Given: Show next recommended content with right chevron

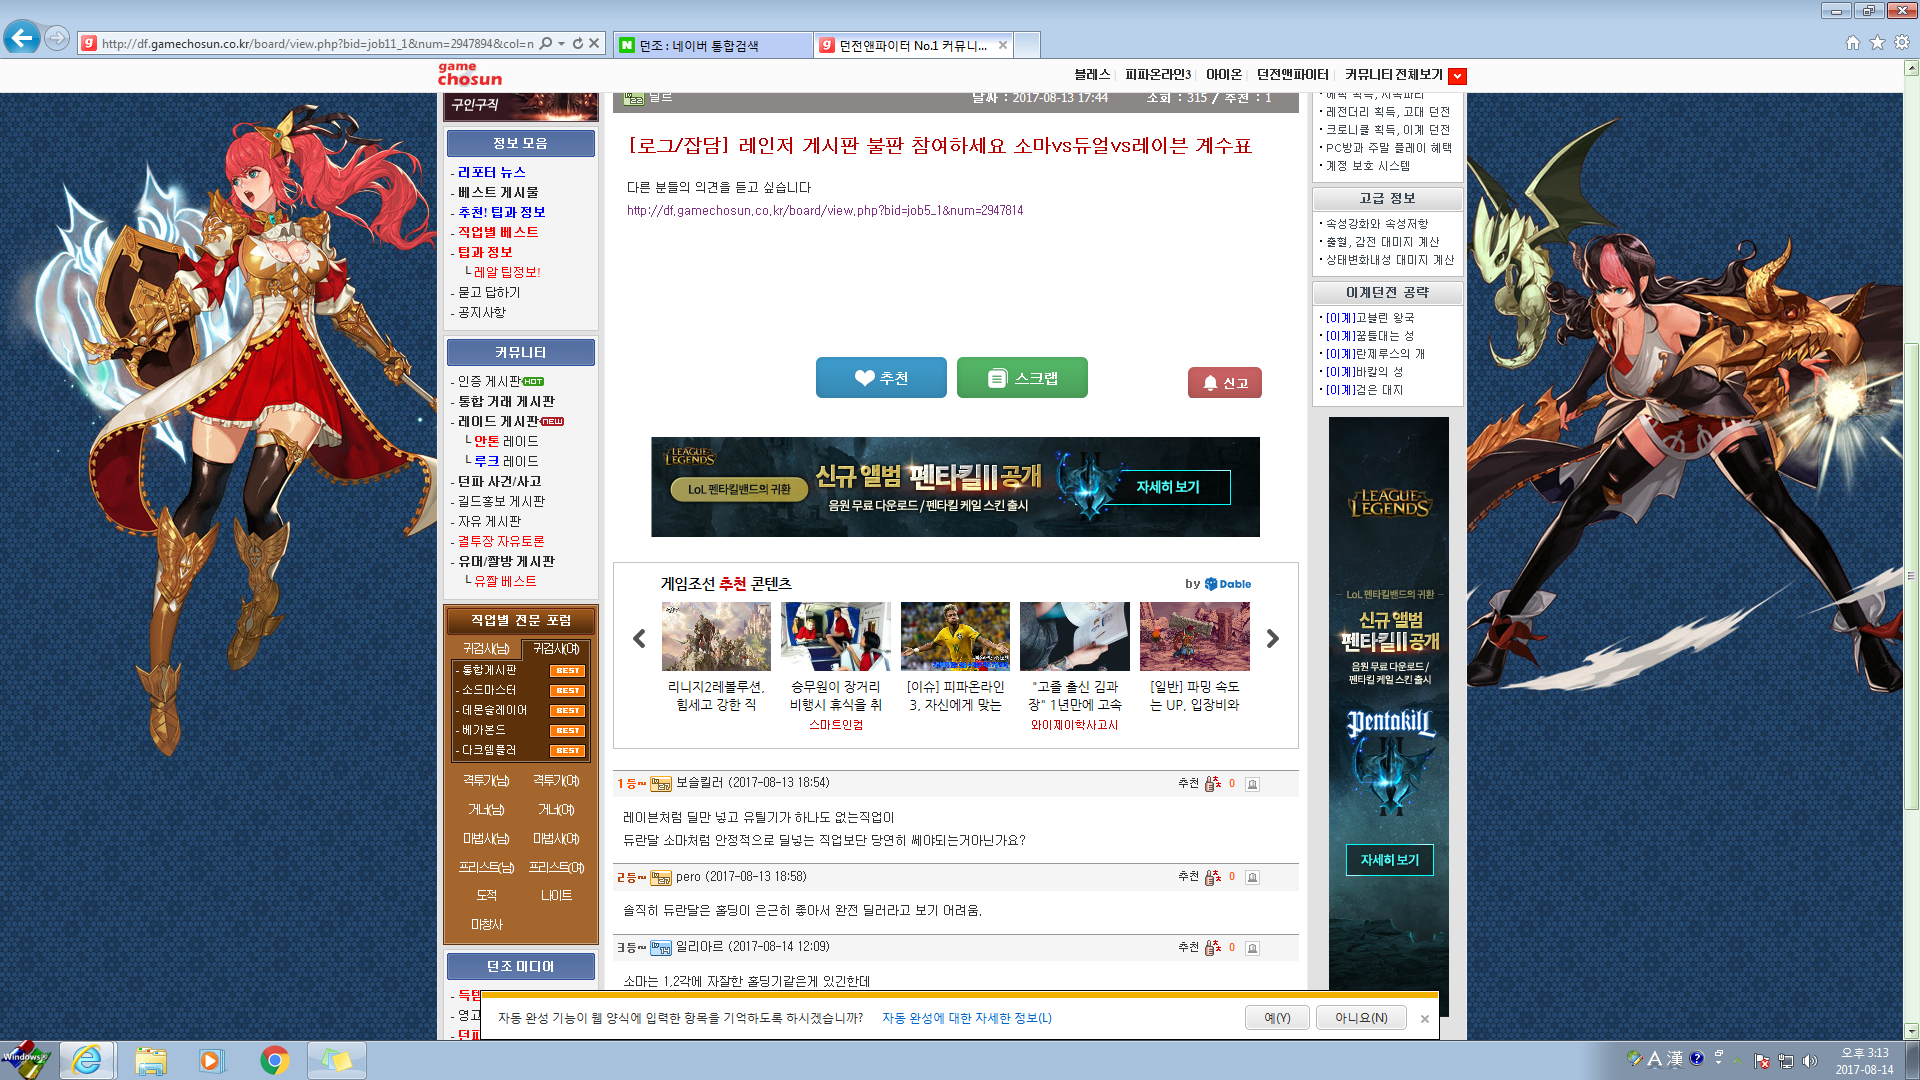Looking at the screenshot, I should coord(1272,639).
